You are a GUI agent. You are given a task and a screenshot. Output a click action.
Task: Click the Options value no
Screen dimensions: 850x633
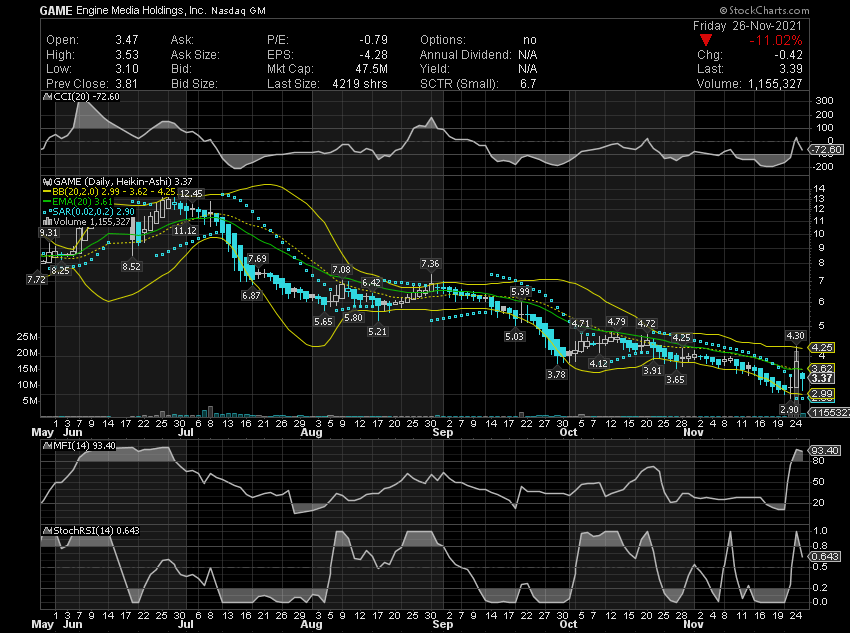[x=530, y=40]
